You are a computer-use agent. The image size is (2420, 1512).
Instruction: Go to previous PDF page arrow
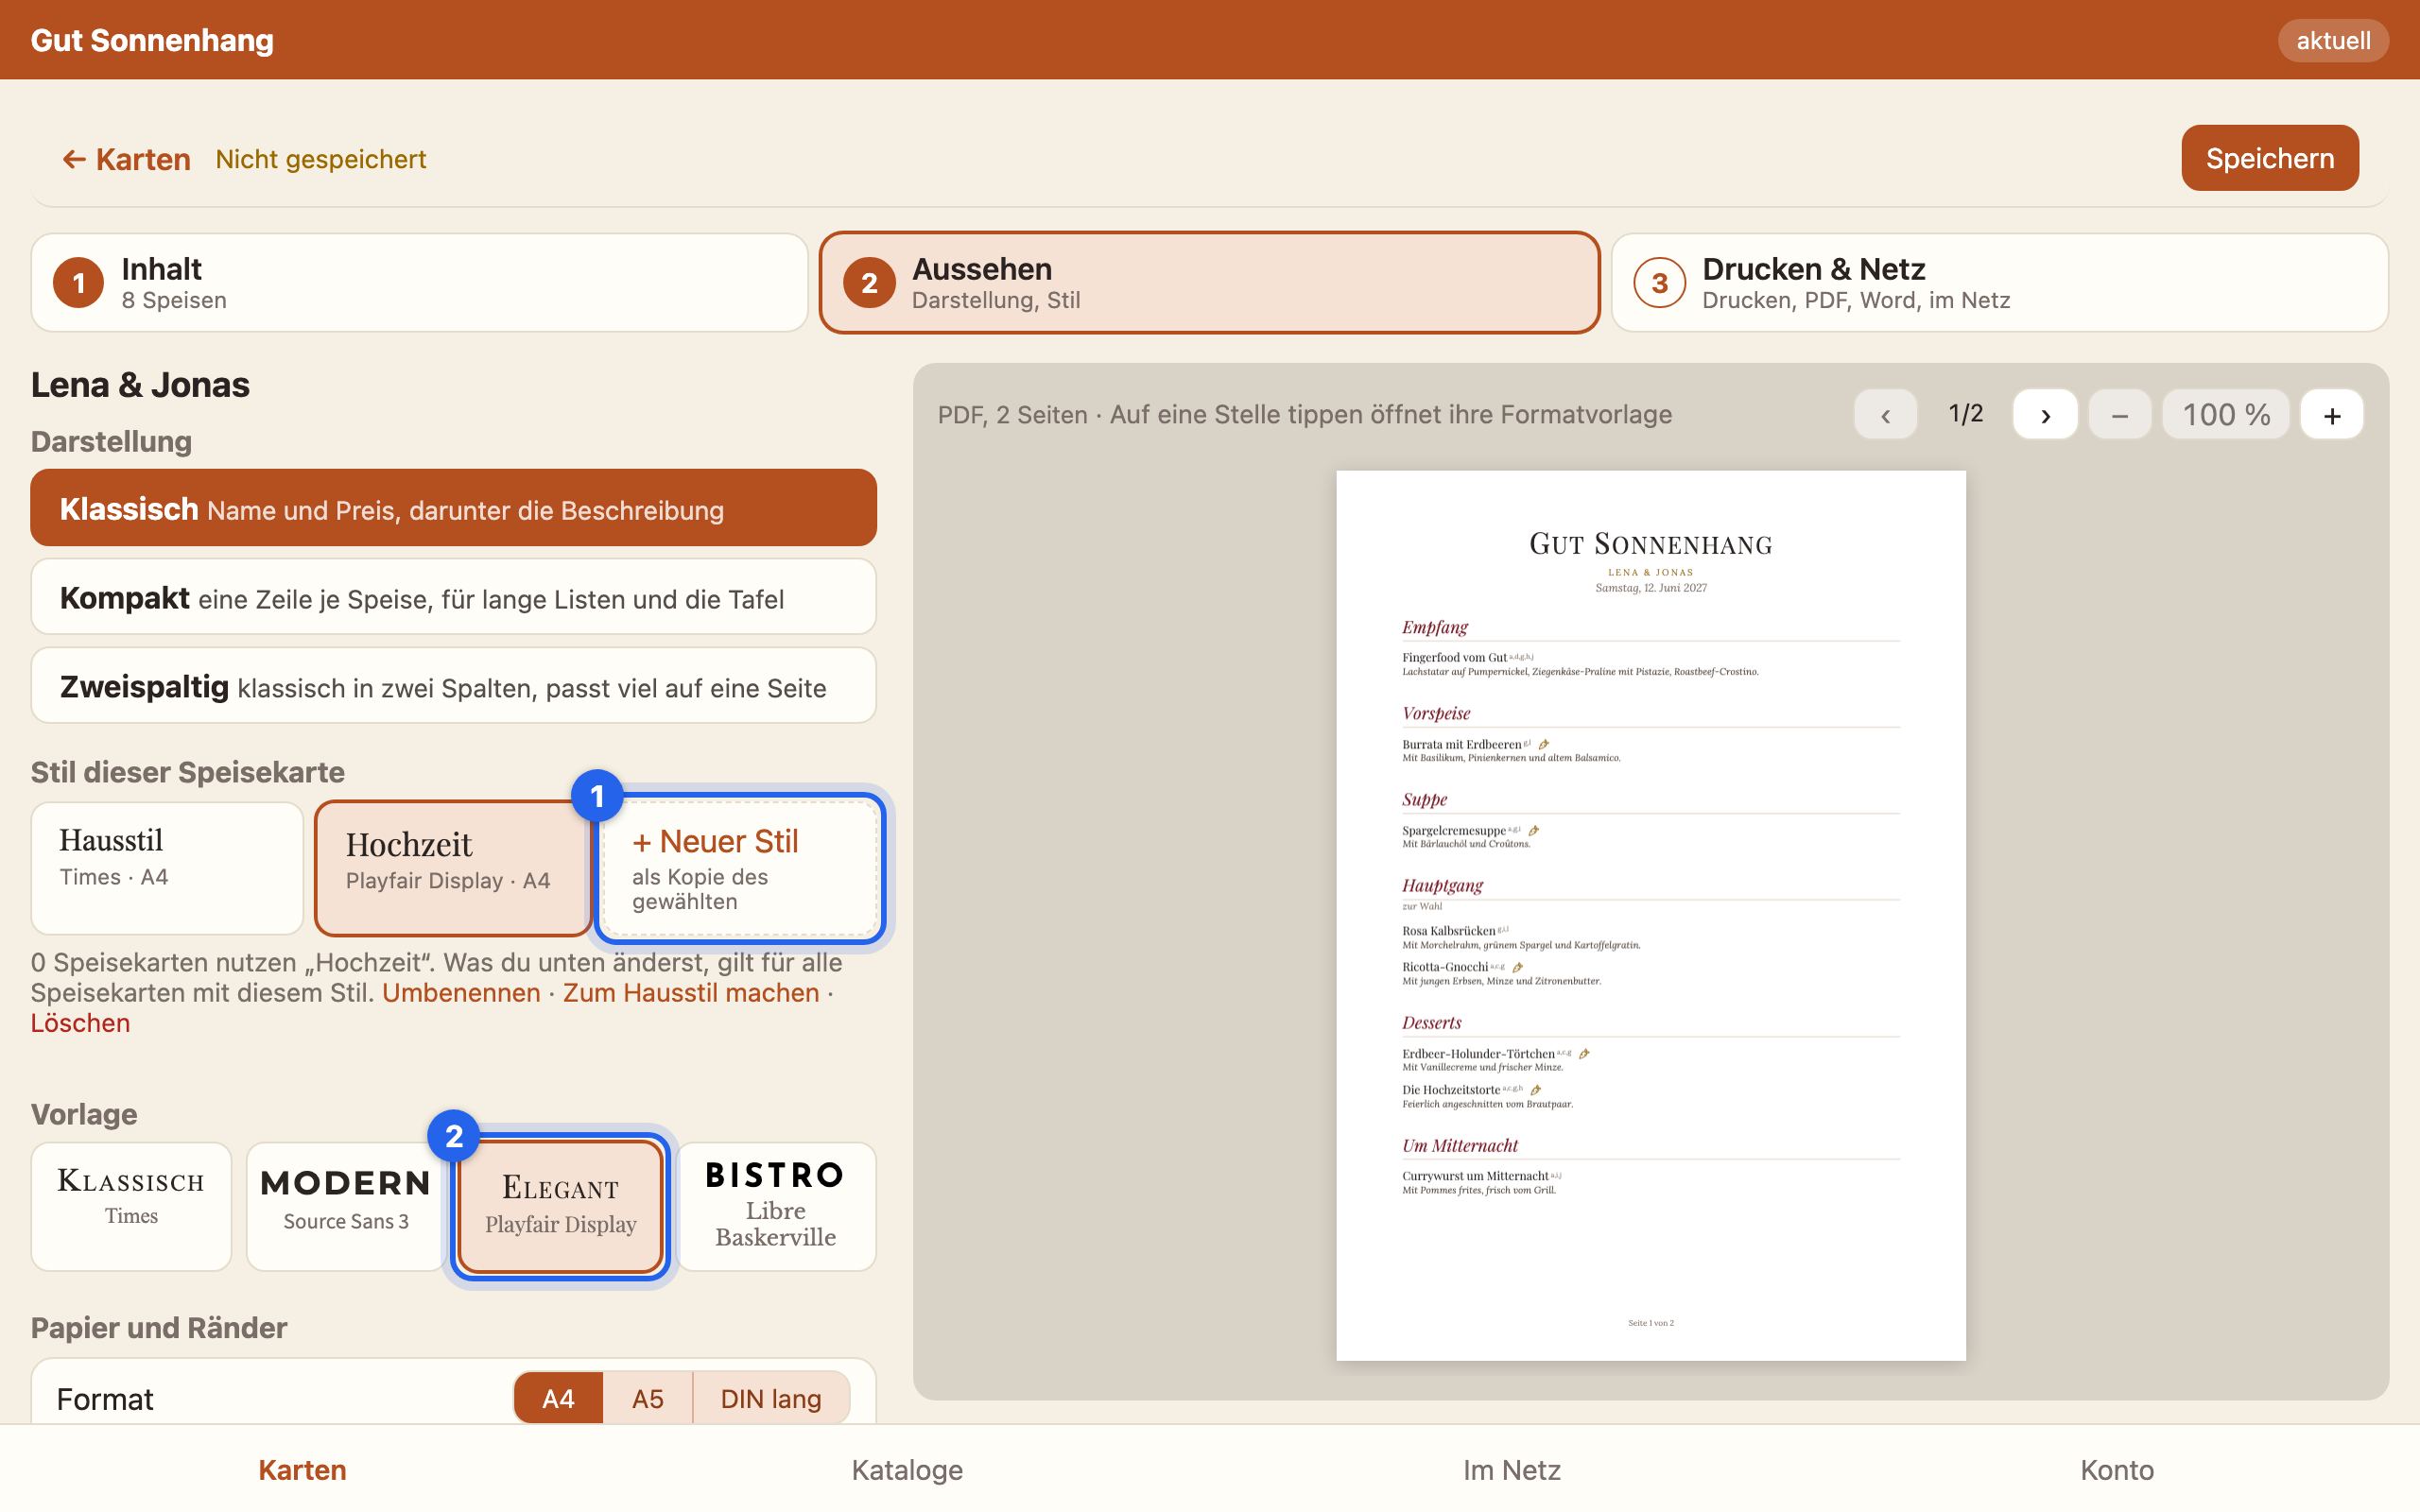pos(1885,414)
